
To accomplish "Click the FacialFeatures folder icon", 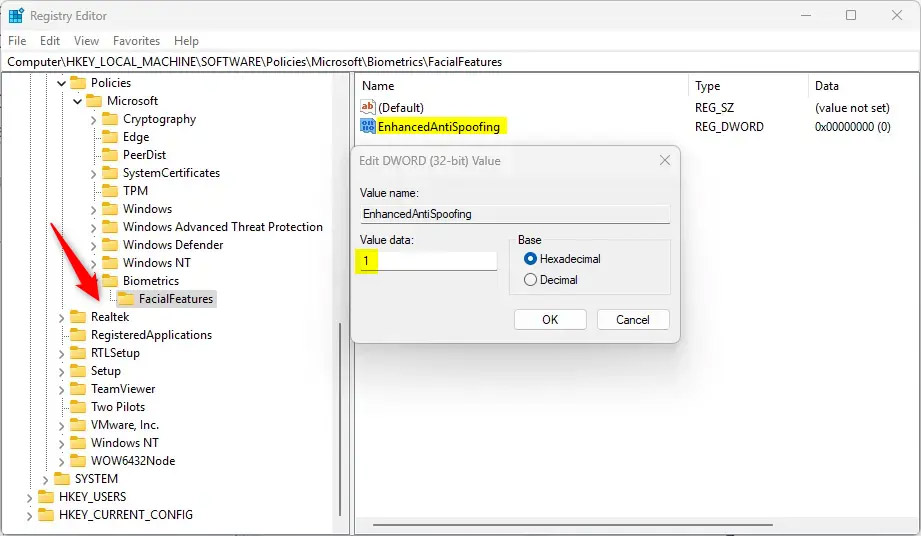I will 126,299.
